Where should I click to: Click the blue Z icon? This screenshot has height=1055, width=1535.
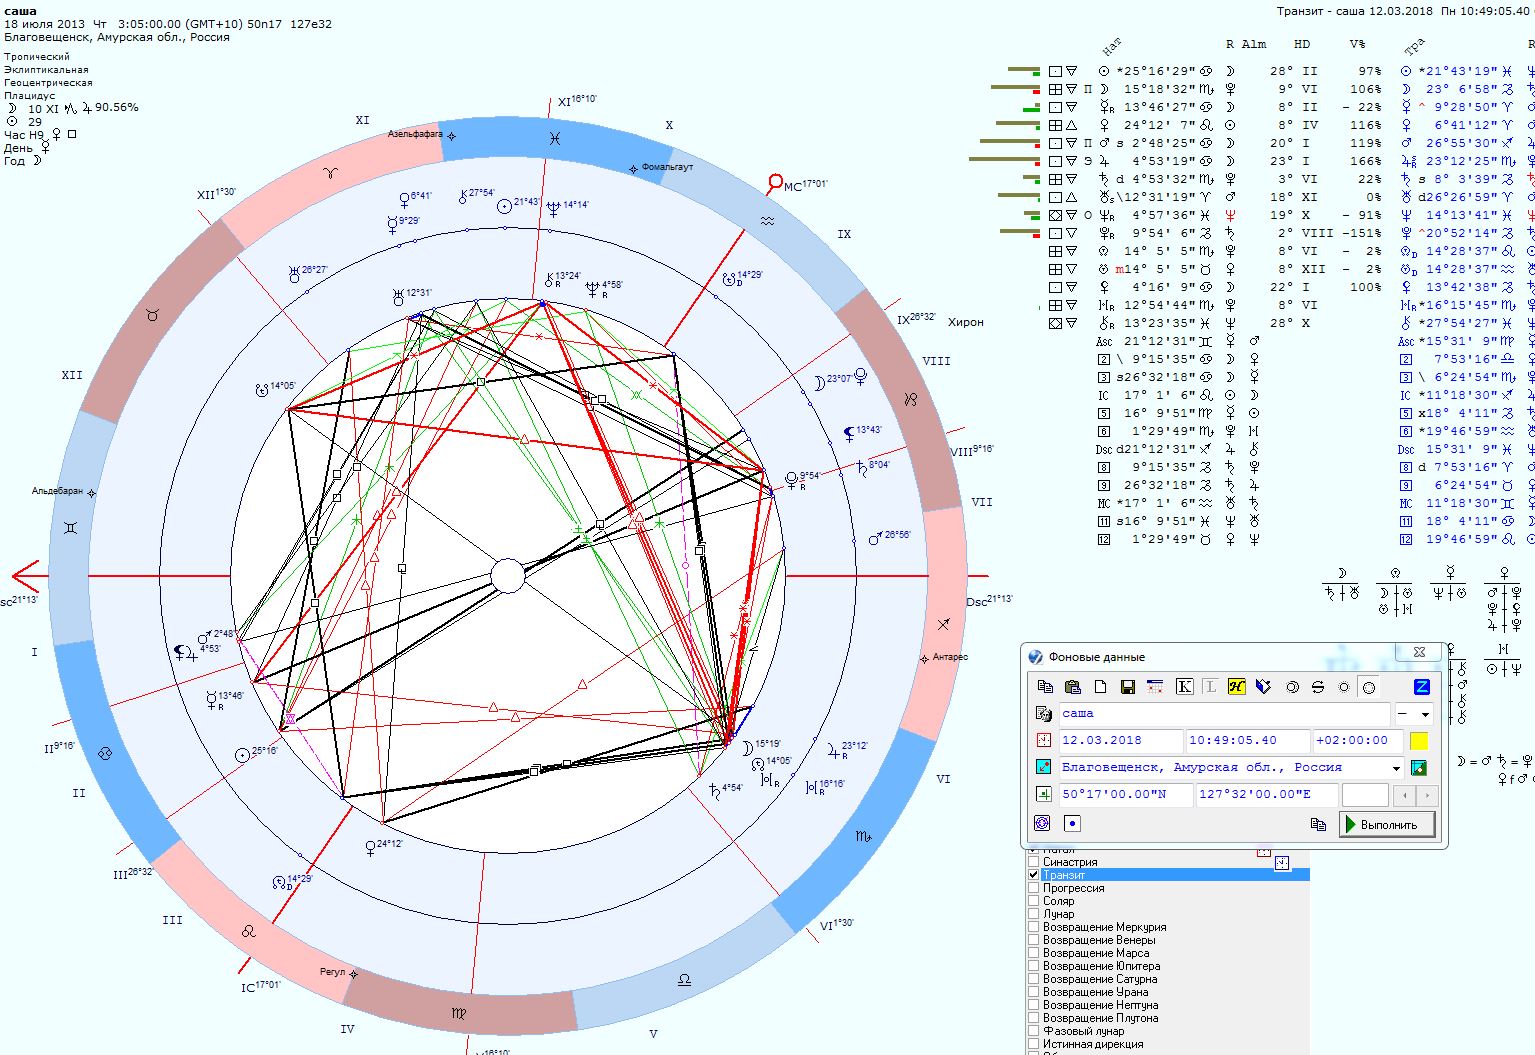(x=1421, y=687)
